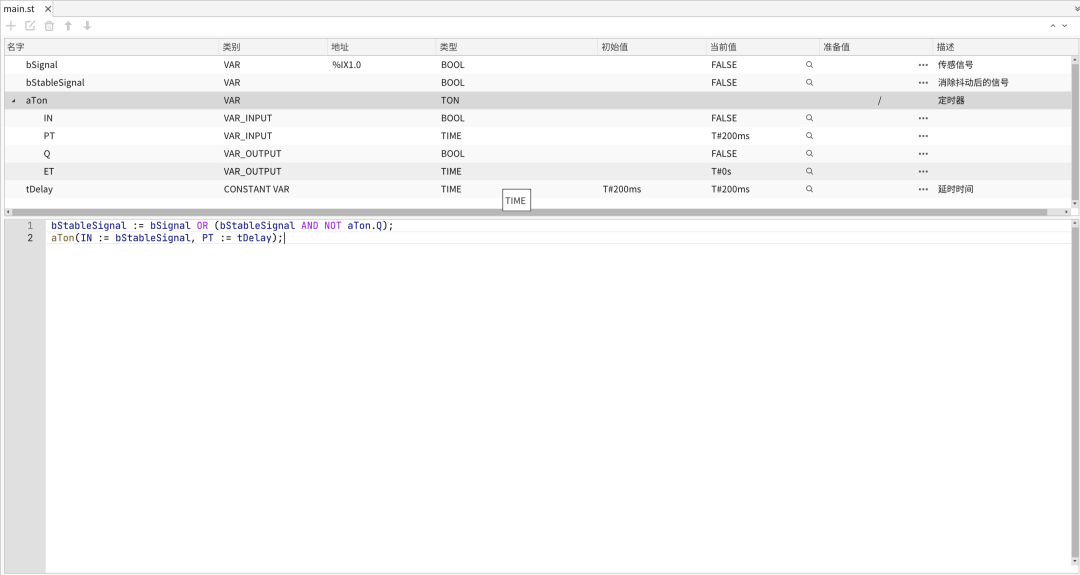Click magnifier icon in bStableSignal row

(809, 83)
